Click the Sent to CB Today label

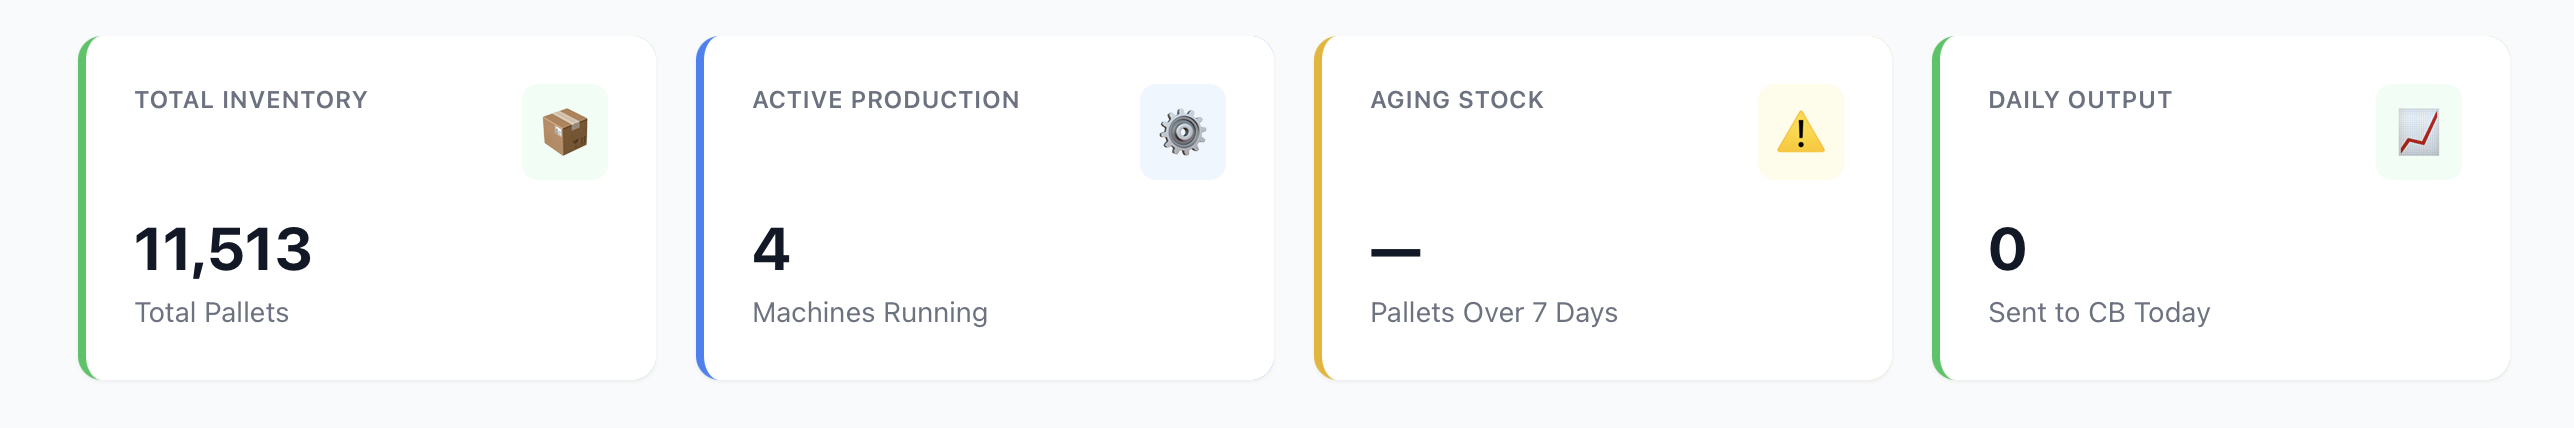(x=2099, y=313)
